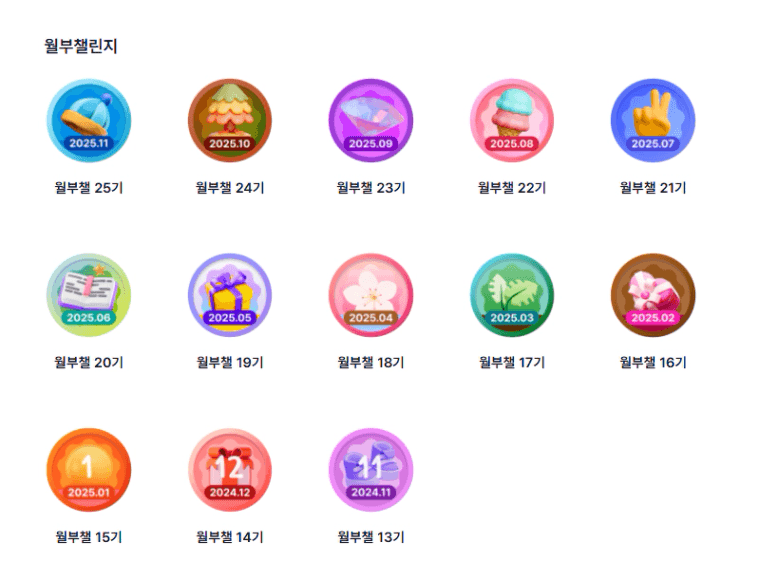The image size is (759, 580).
Task: Open the 2025.11 winter hat badge
Action: (x=89, y=121)
